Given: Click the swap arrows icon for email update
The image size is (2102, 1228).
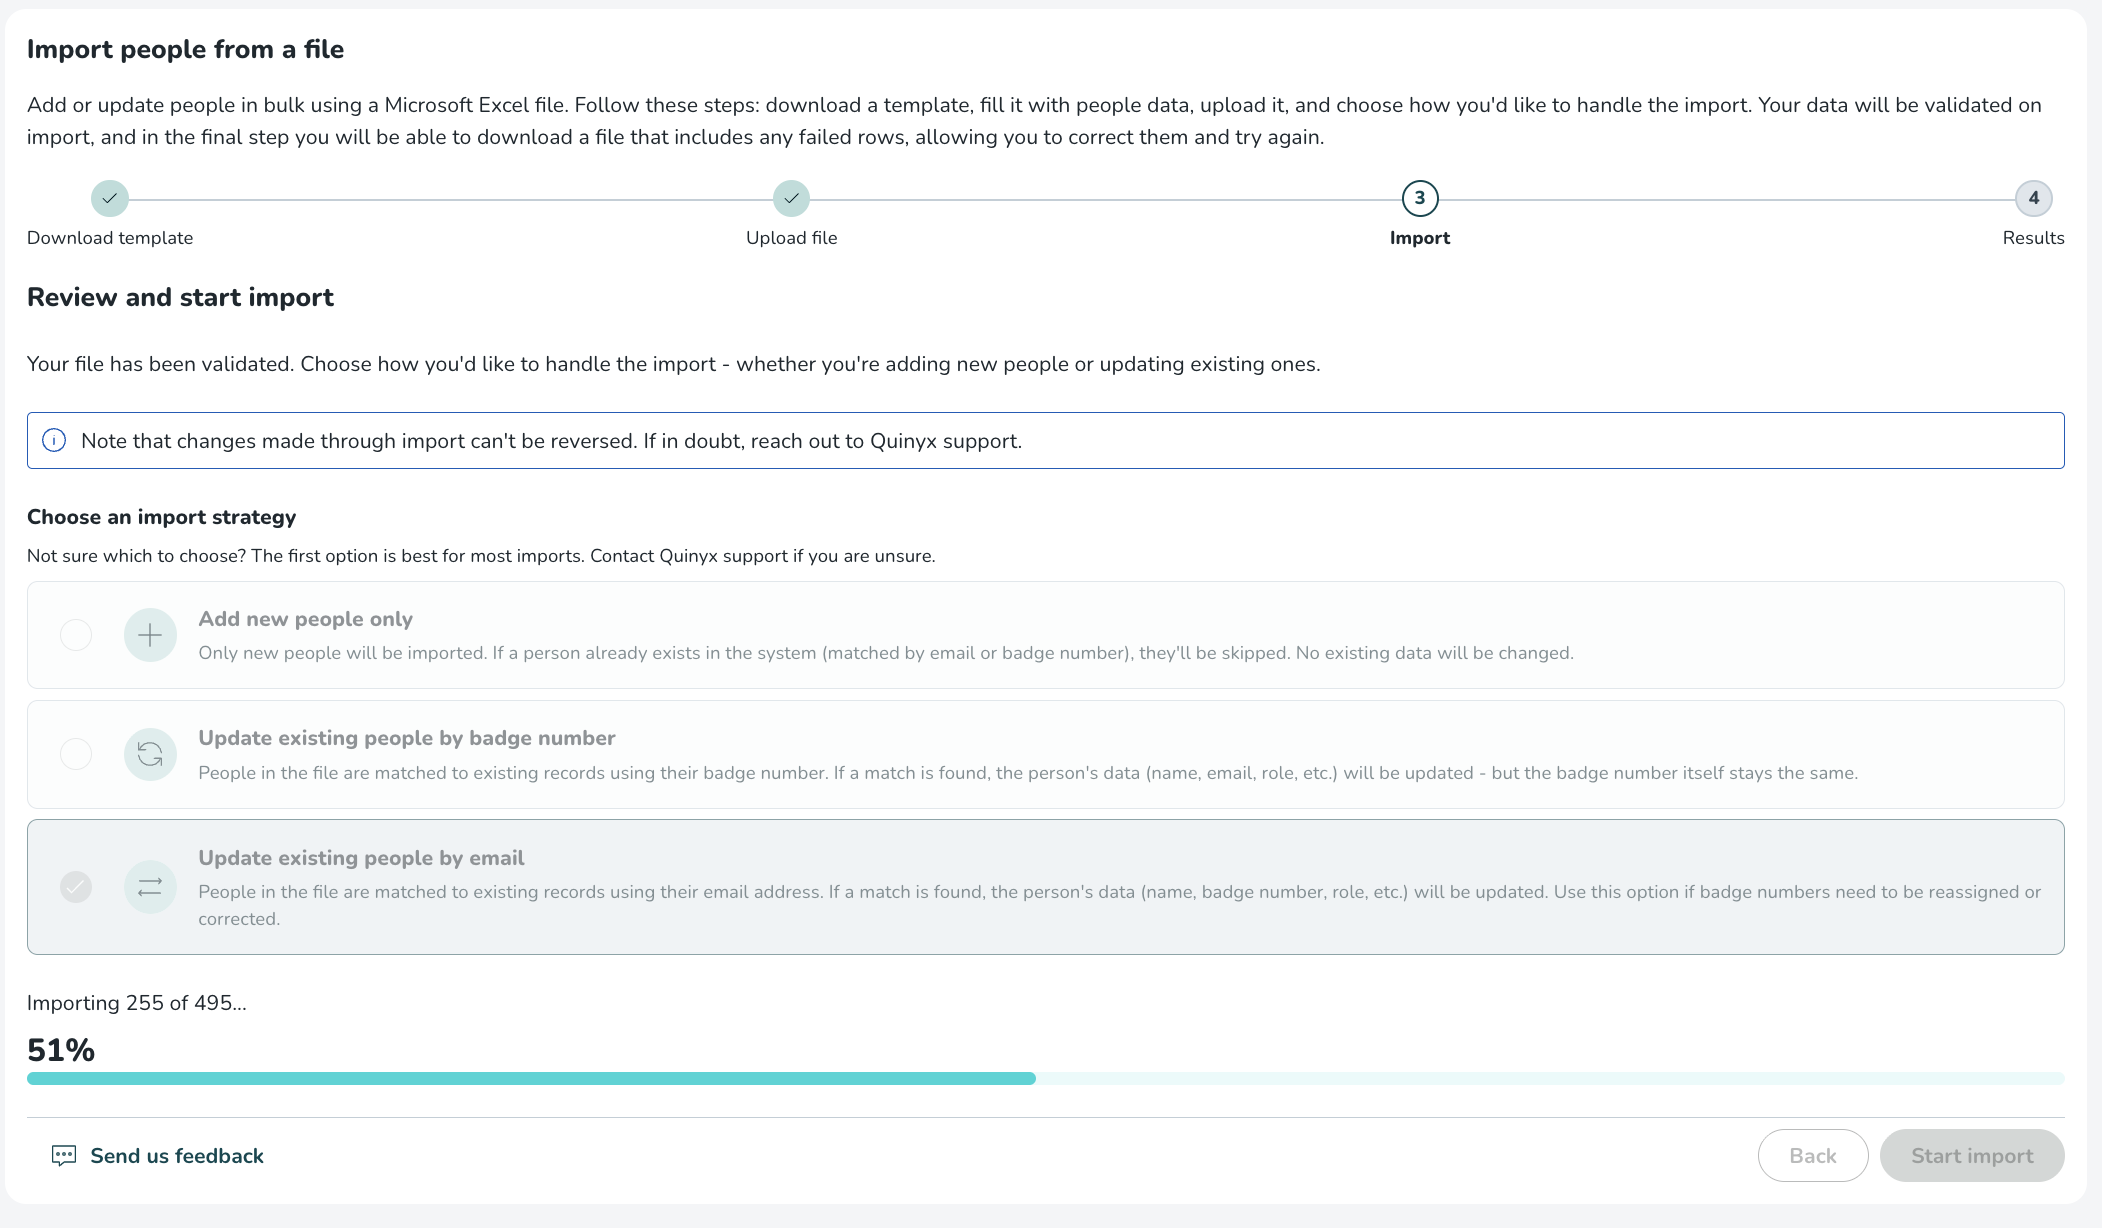Looking at the screenshot, I should coord(150,887).
